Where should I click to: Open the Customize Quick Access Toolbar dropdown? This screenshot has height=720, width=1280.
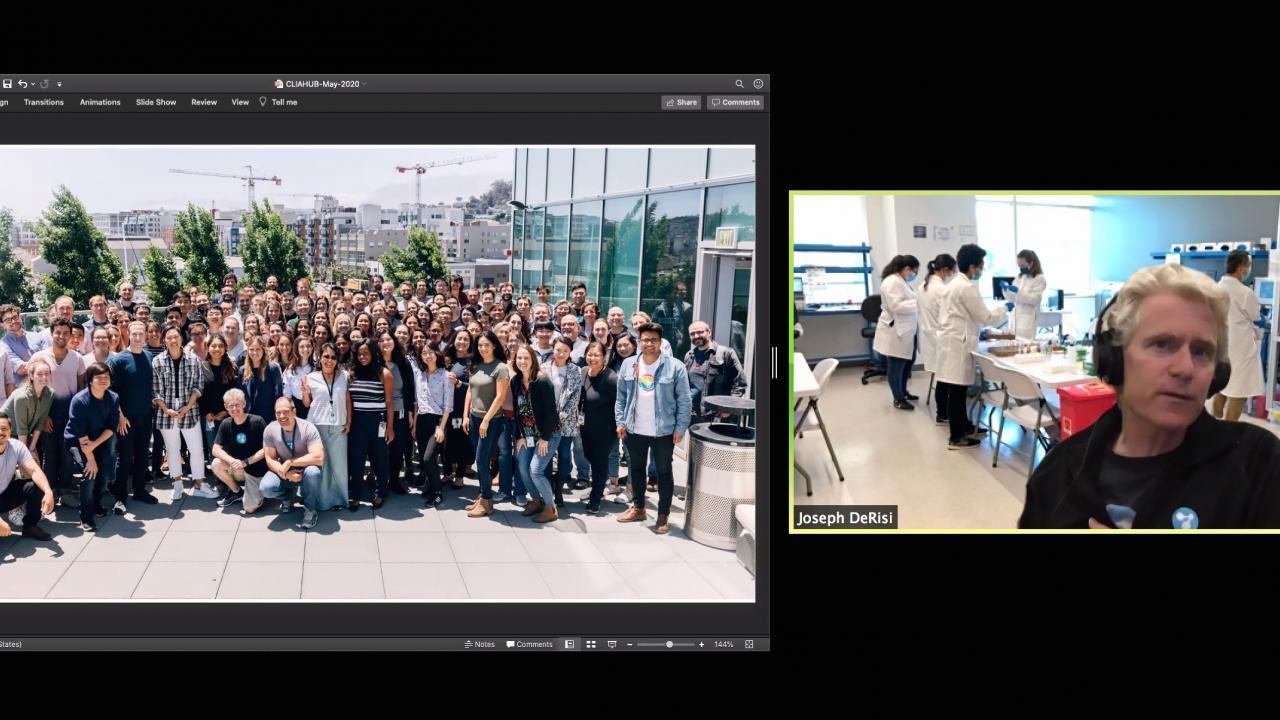click(x=59, y=84)
